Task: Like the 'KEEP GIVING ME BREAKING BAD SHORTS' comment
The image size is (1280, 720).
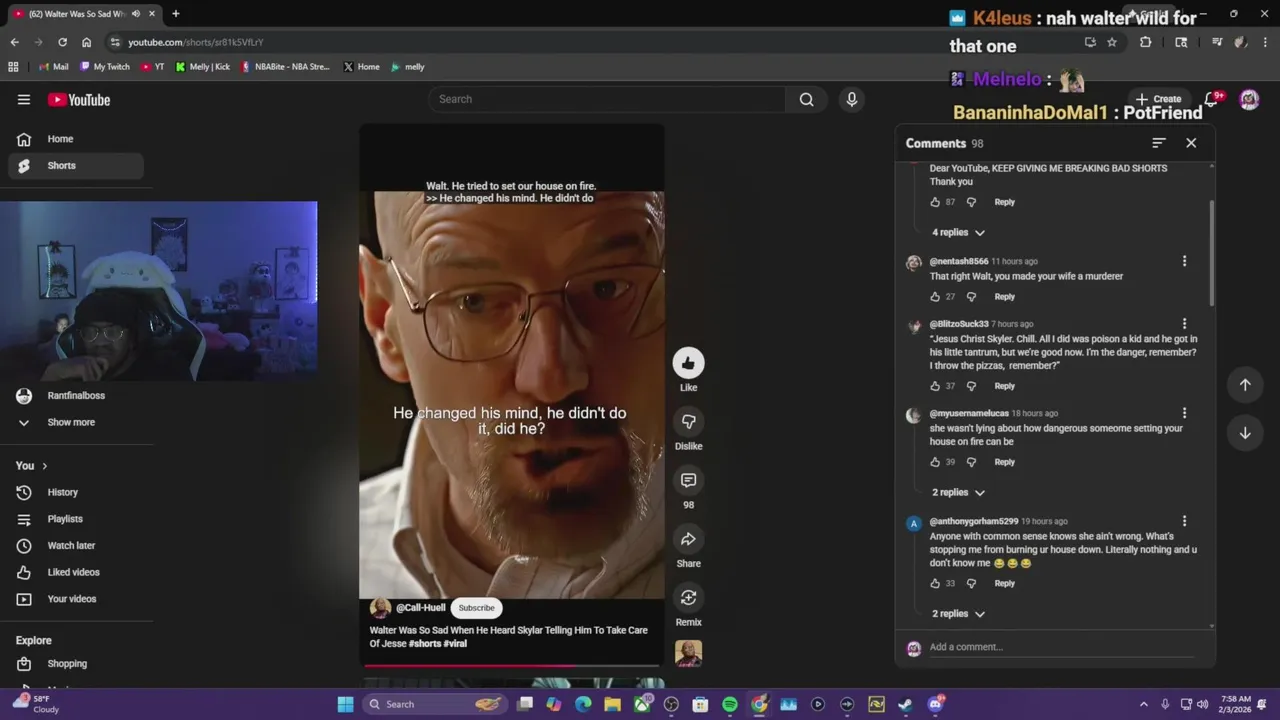Action: coord(935,202)
